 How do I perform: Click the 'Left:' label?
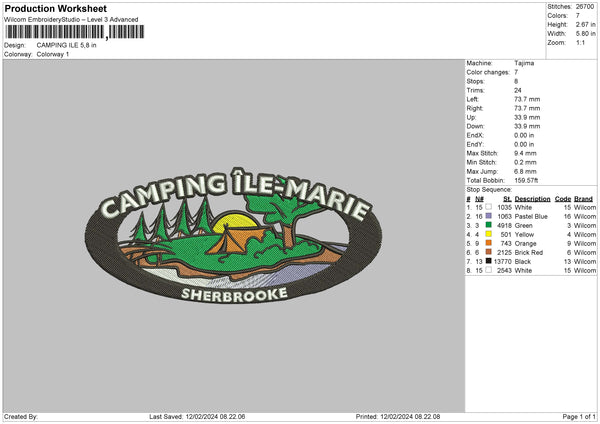[473, 99]
